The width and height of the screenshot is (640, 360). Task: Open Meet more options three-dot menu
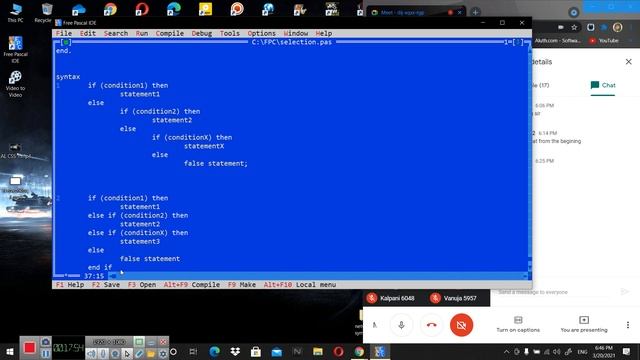click(x=628, y=325)
